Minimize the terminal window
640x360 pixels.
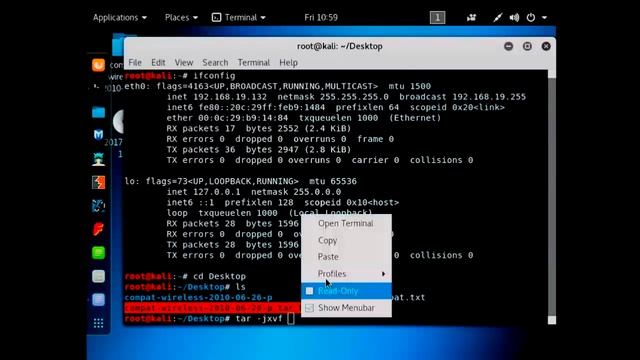click(508, 46)
